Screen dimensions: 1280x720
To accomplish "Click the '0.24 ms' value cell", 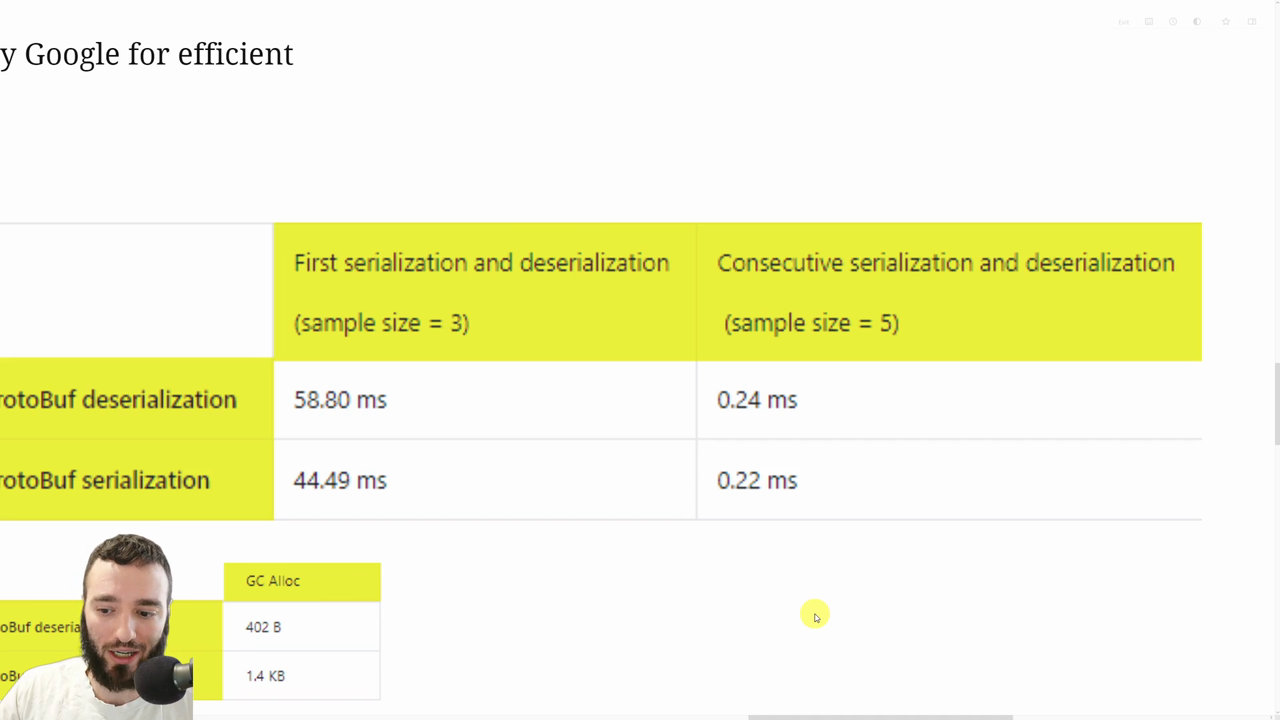I will 757,399.
